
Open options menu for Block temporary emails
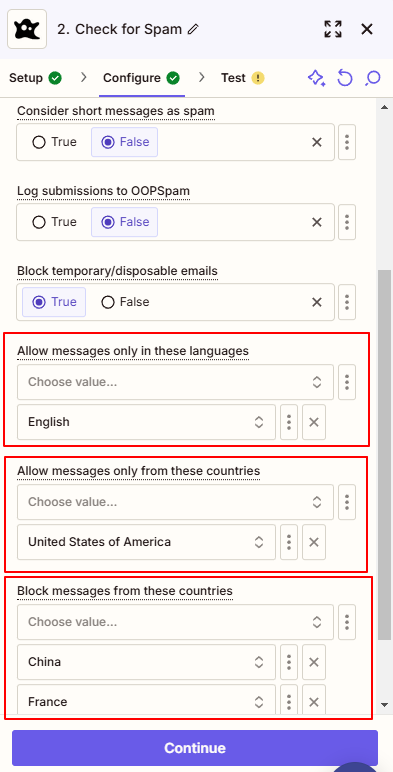(347, 302)
